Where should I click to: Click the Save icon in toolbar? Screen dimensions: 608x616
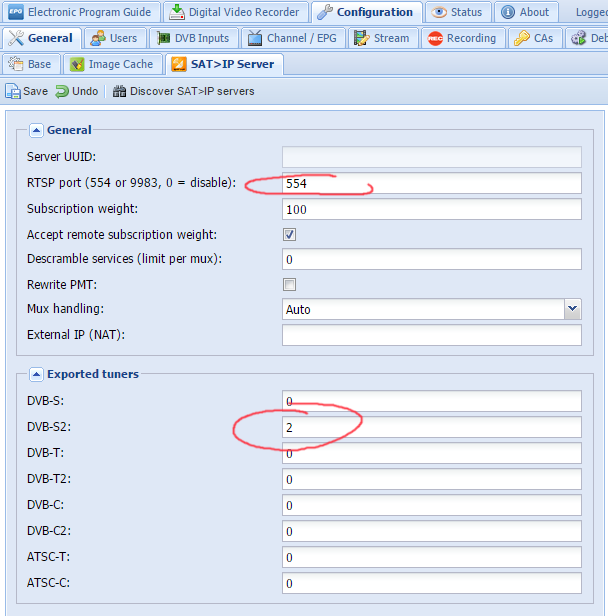(13, 91)
